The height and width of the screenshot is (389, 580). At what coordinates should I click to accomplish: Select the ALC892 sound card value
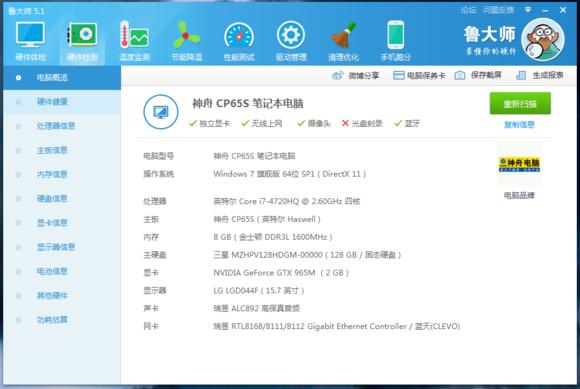[x=256, y=308]
